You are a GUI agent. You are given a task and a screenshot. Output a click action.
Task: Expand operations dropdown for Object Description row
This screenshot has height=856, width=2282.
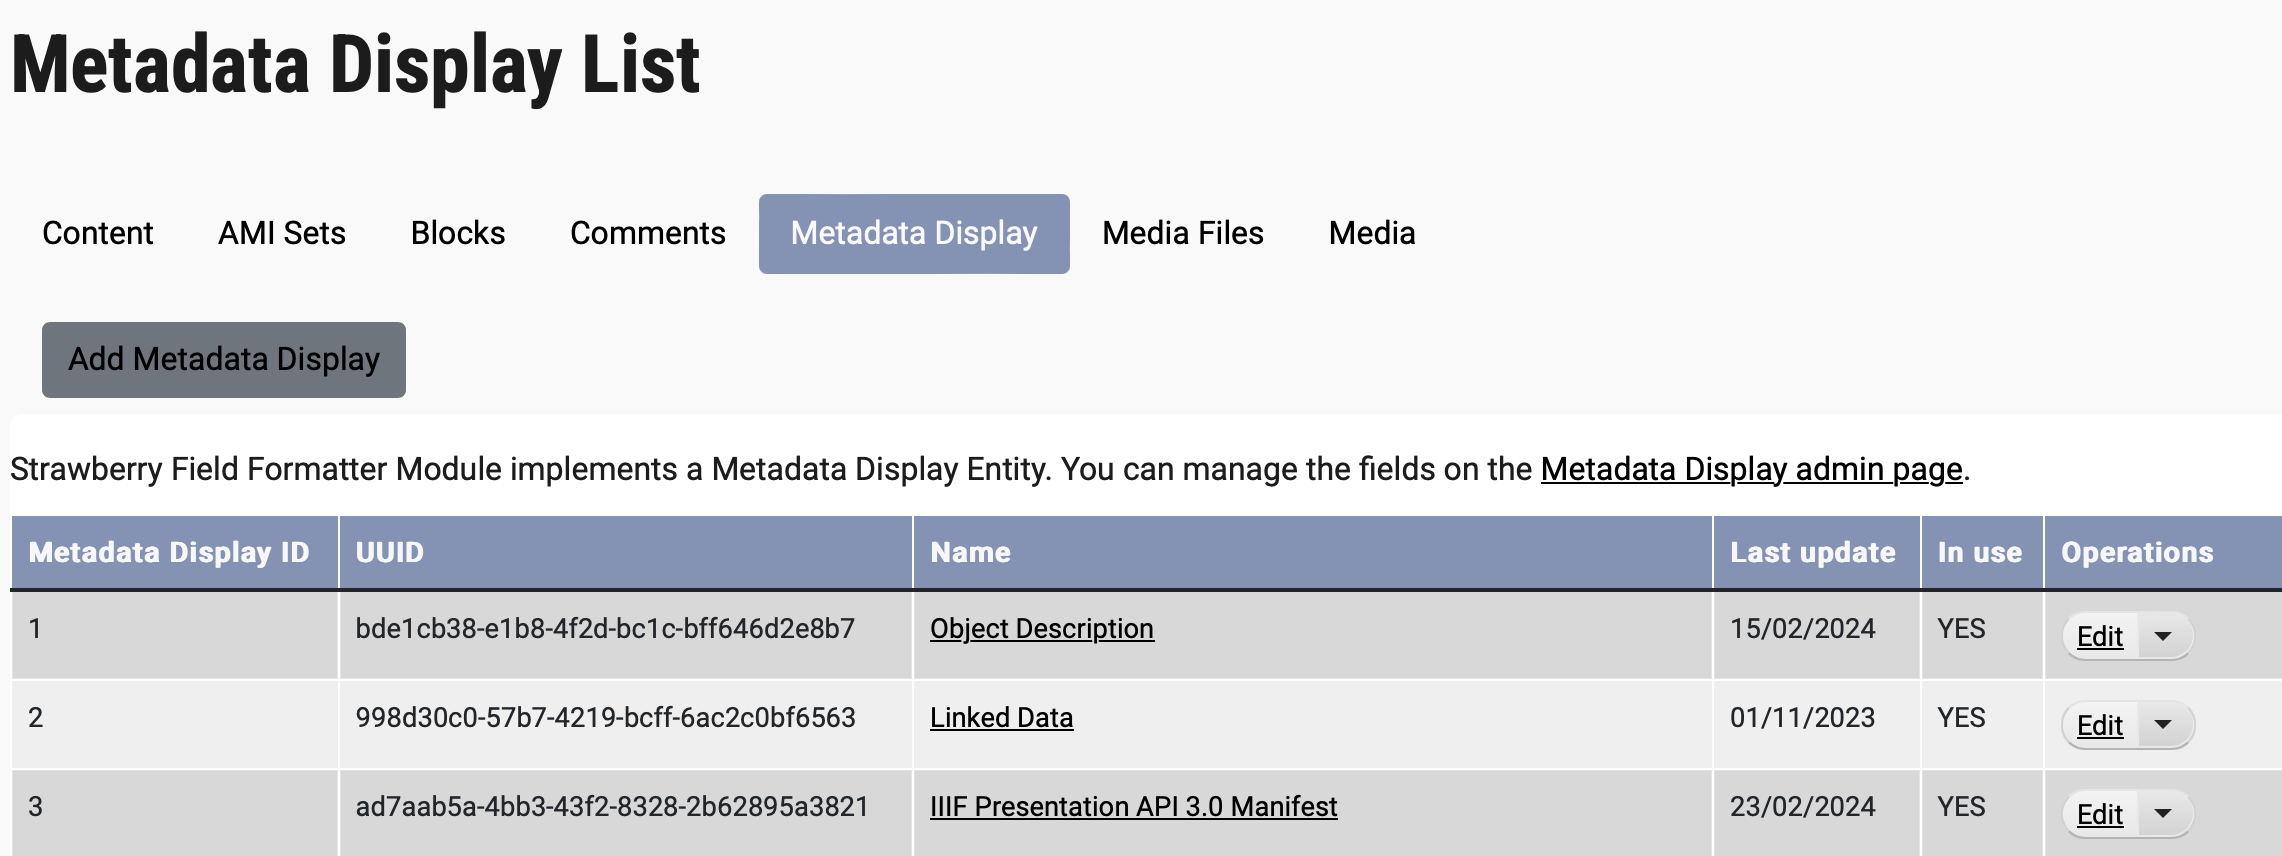pos(2163,637)
